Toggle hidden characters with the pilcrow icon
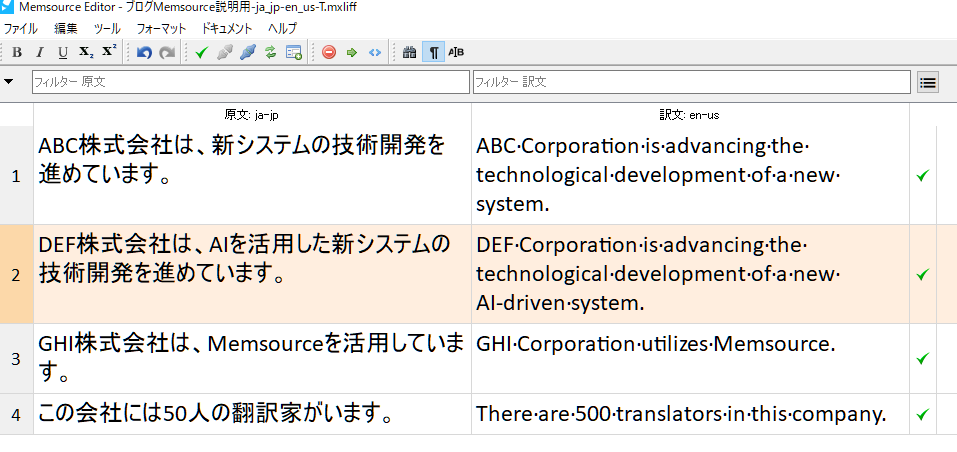Screen dimensions: 957x452 coord(433,52)
